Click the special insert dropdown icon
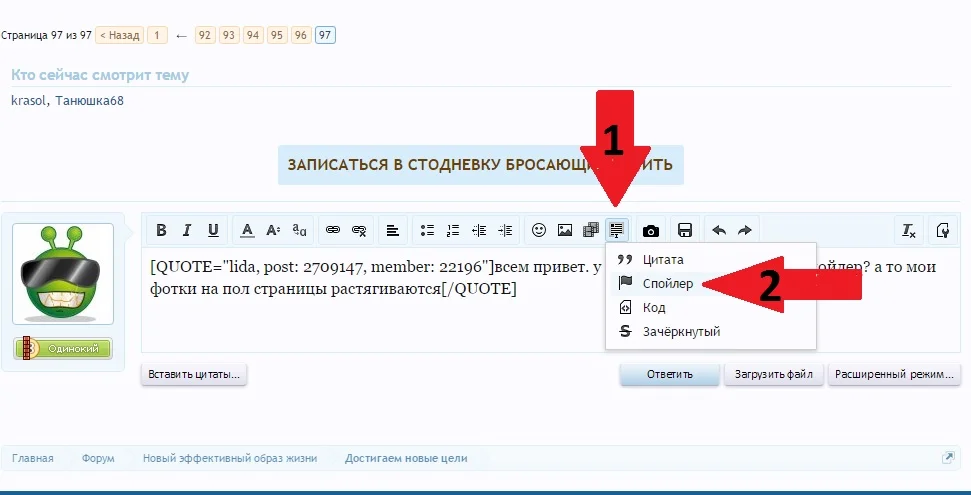The width and height of the screenshot is (971, 495). 616,230
